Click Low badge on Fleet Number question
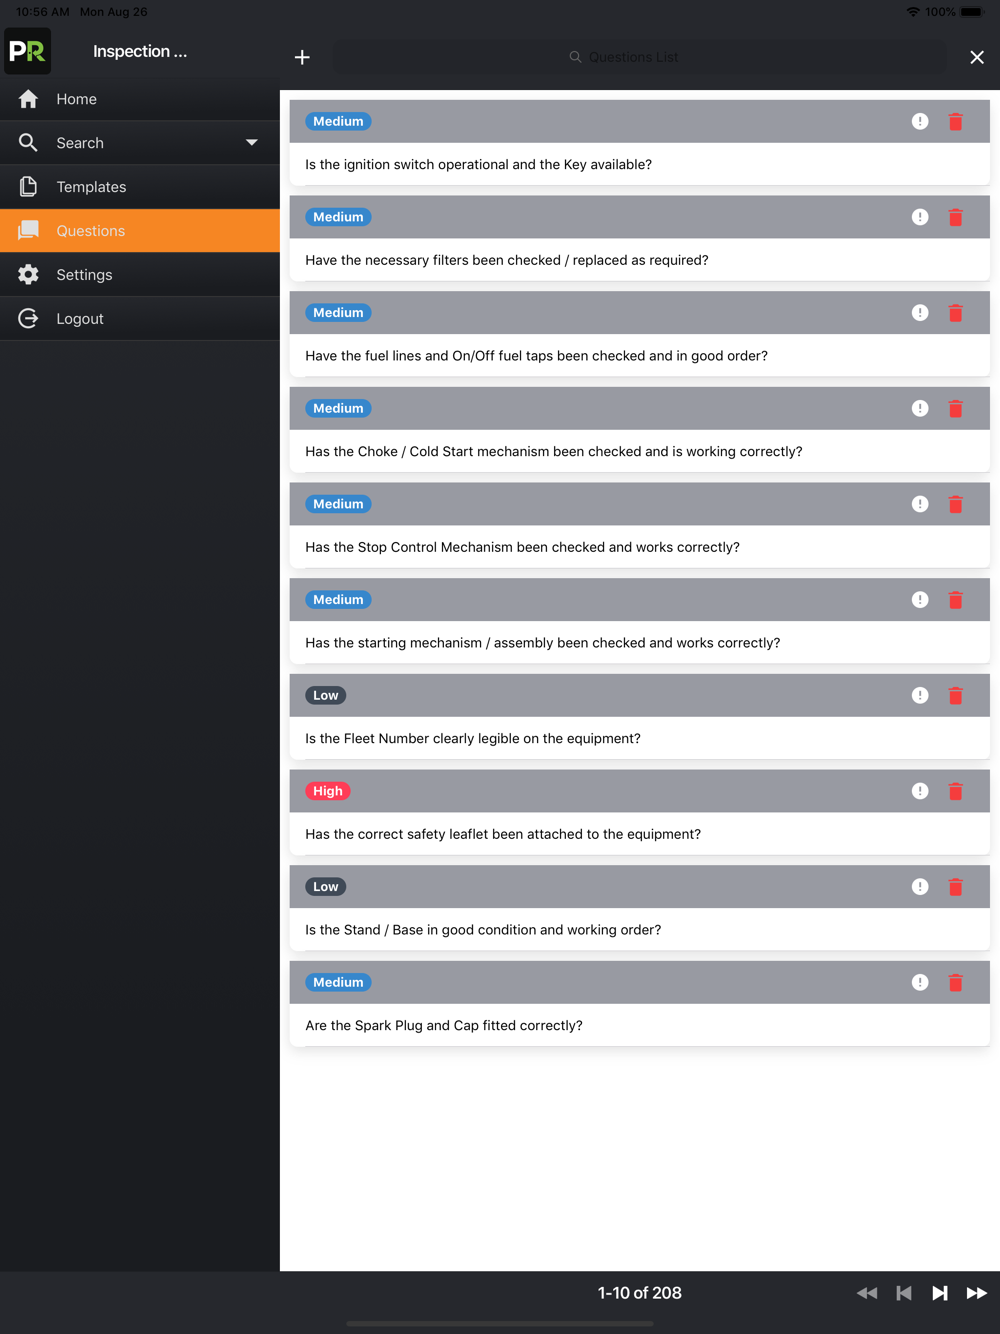This screenshot has height=1334, width=1000. coord(326,696)
